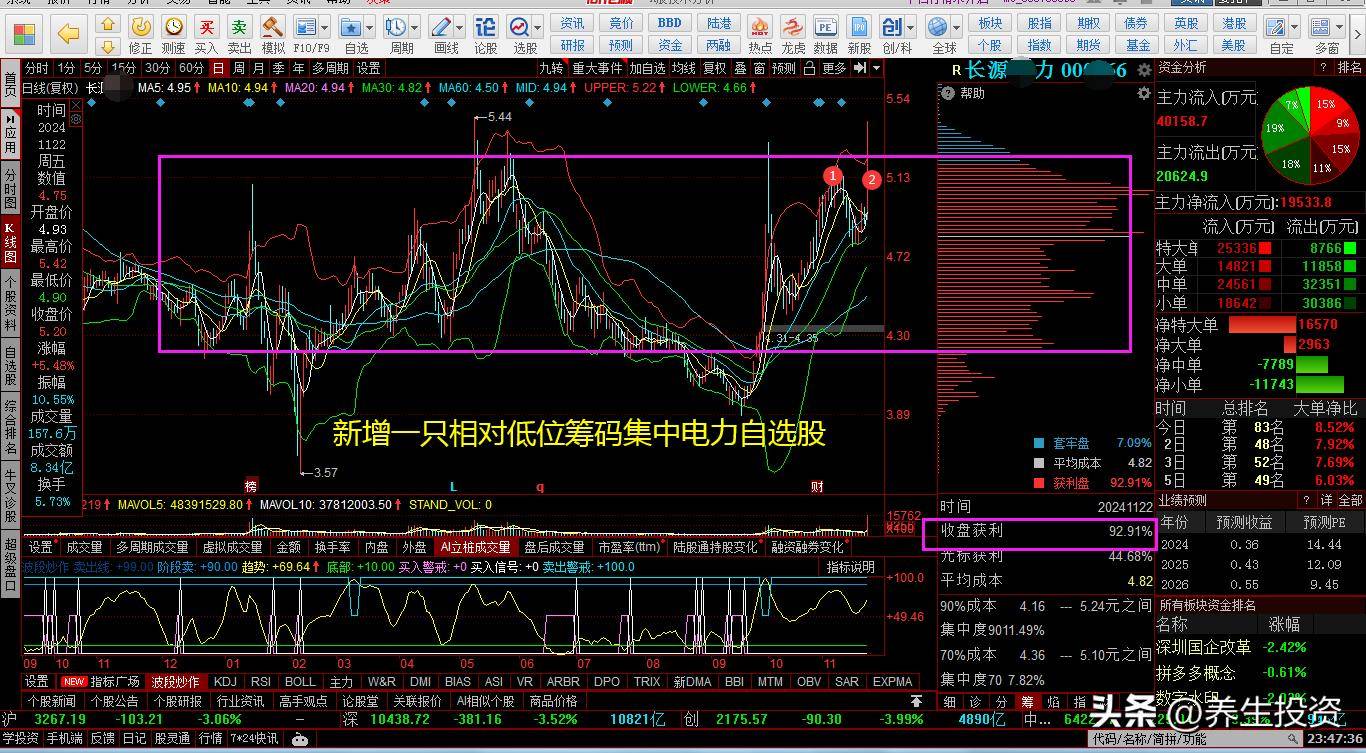
Task: Click the 买入 buy icon
Action: (206, 27)
